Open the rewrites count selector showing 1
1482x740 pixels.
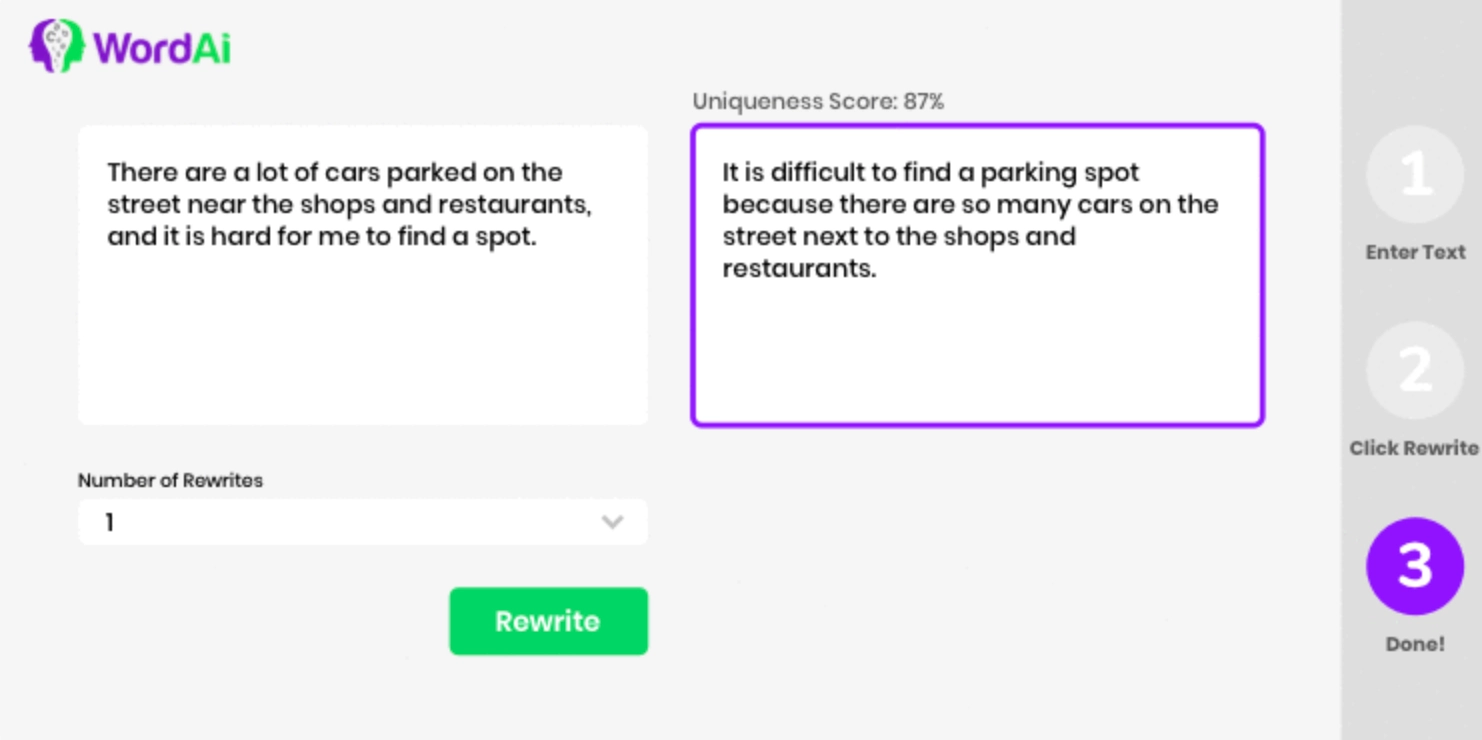tap(362, 521)
